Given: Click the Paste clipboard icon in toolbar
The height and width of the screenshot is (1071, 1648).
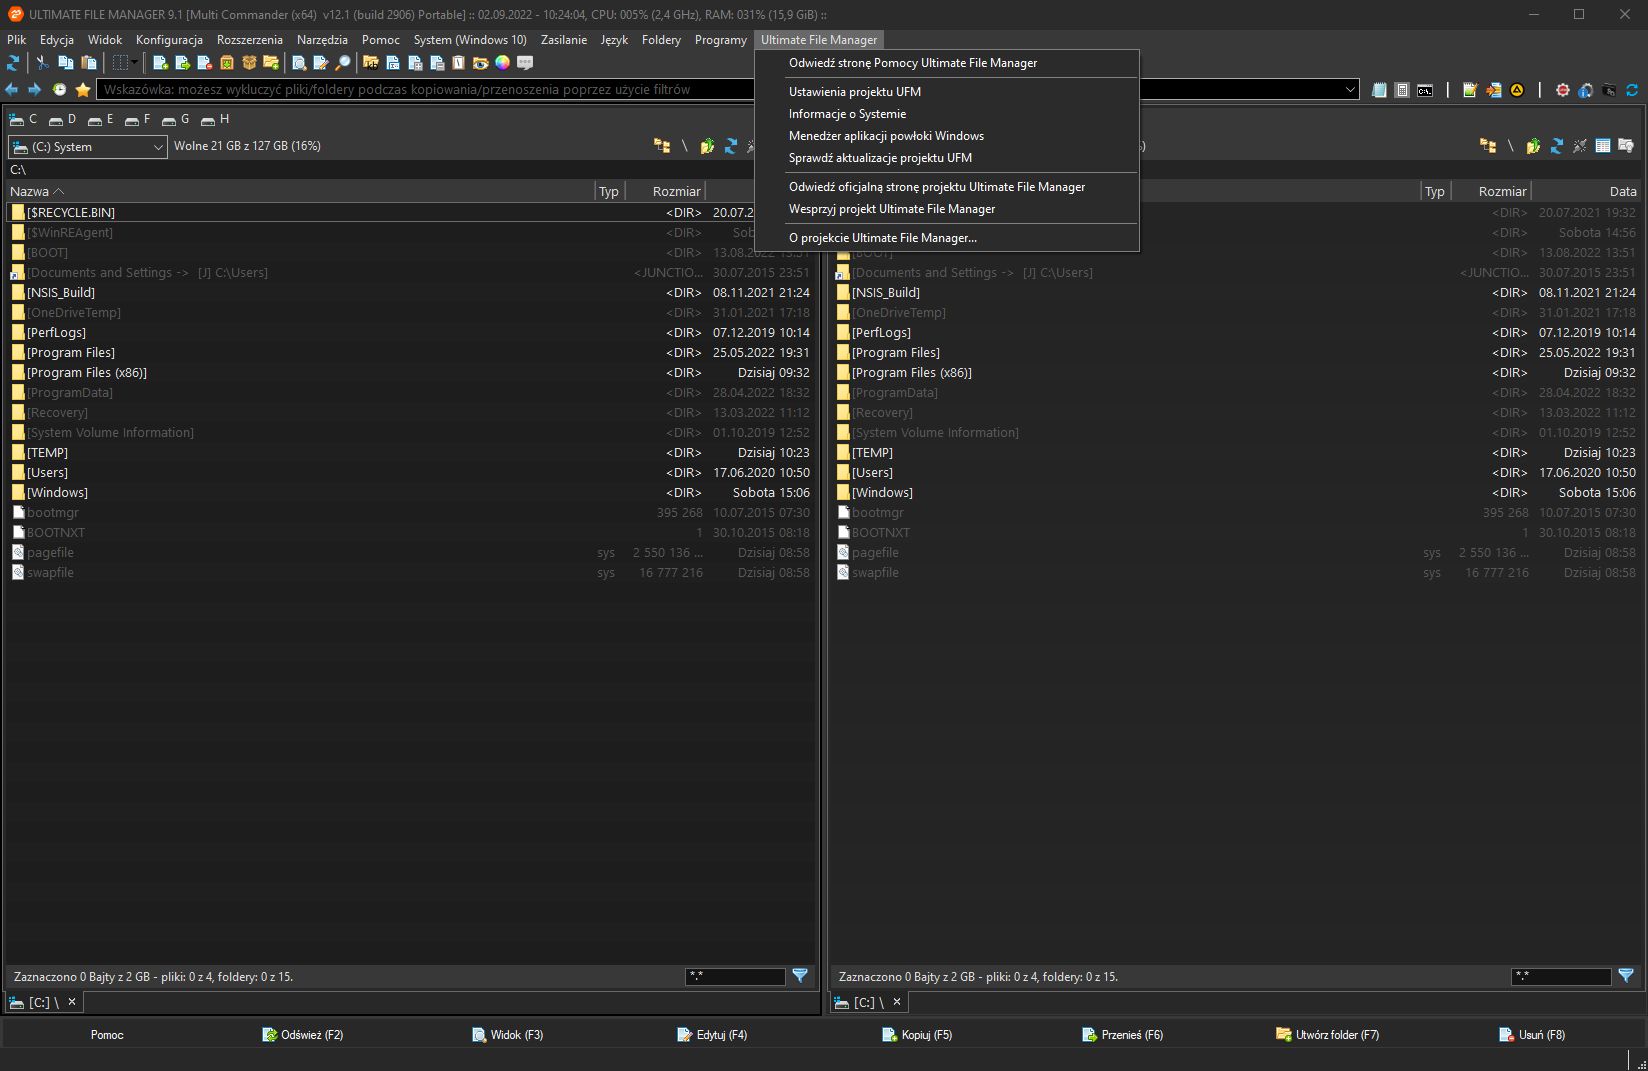Looking at the screenshot, I should [x=88, y=62].
